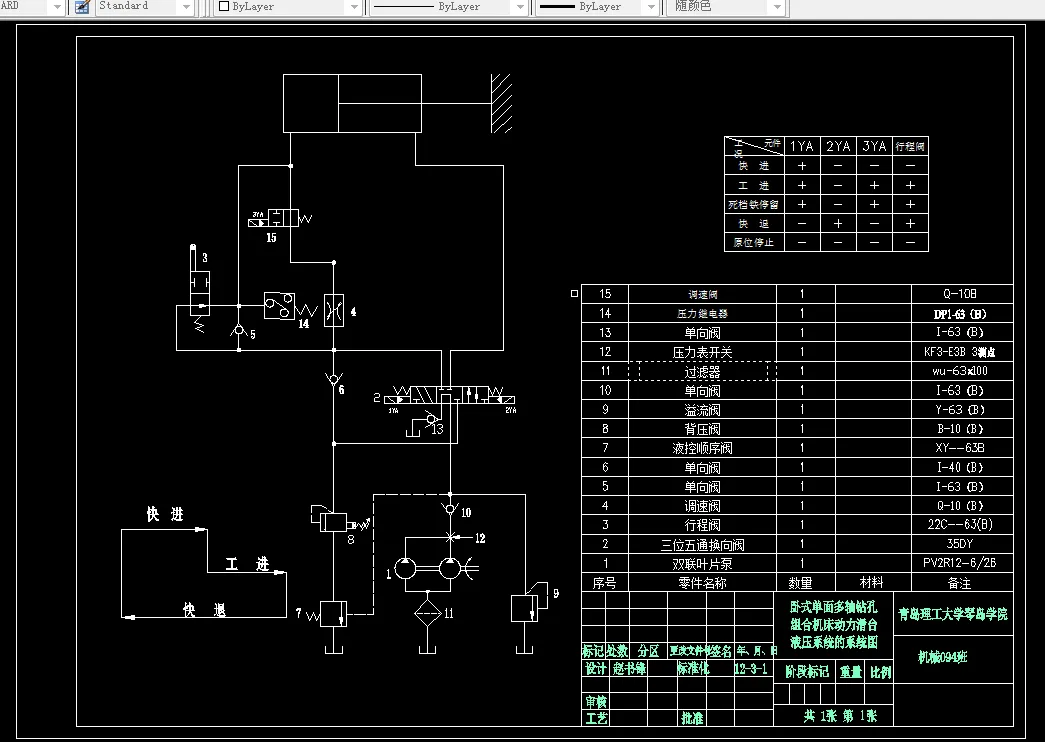Click the designer name 赵书锋

629,669
